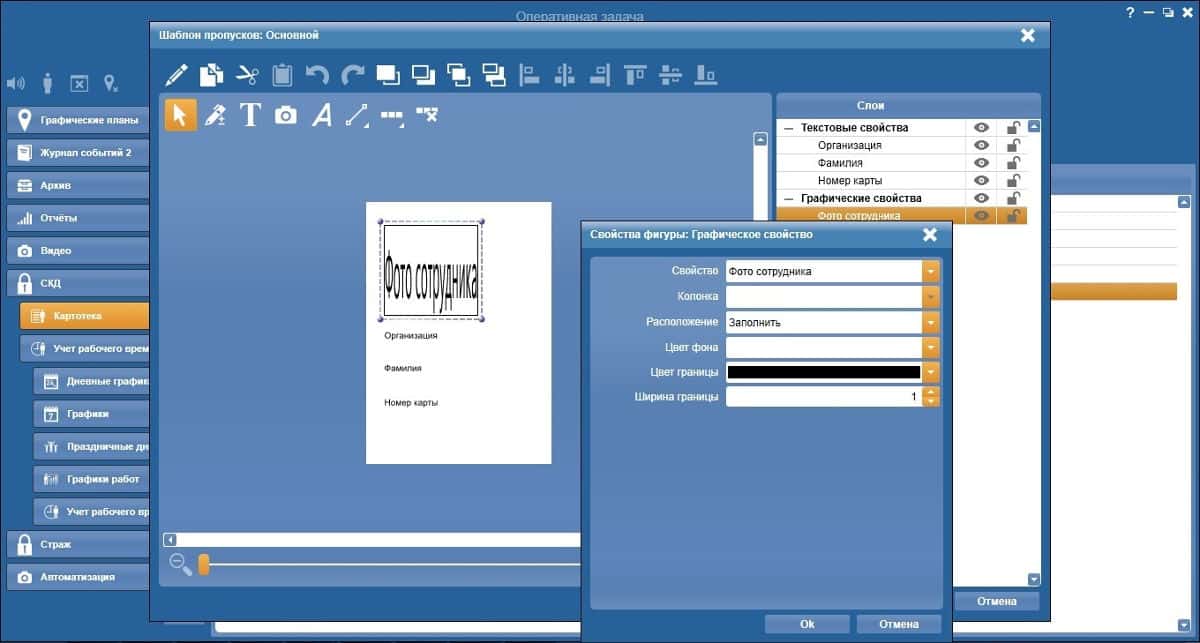Screen dimensions: 1200x643
Task: Click the Undo arrow icon
Action: [317, 74]
